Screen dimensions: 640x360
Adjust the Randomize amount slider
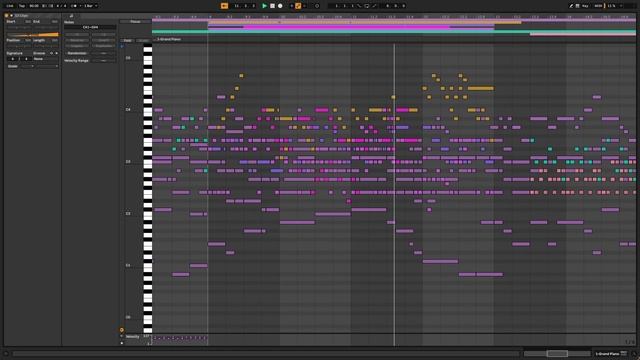(103, 53)
